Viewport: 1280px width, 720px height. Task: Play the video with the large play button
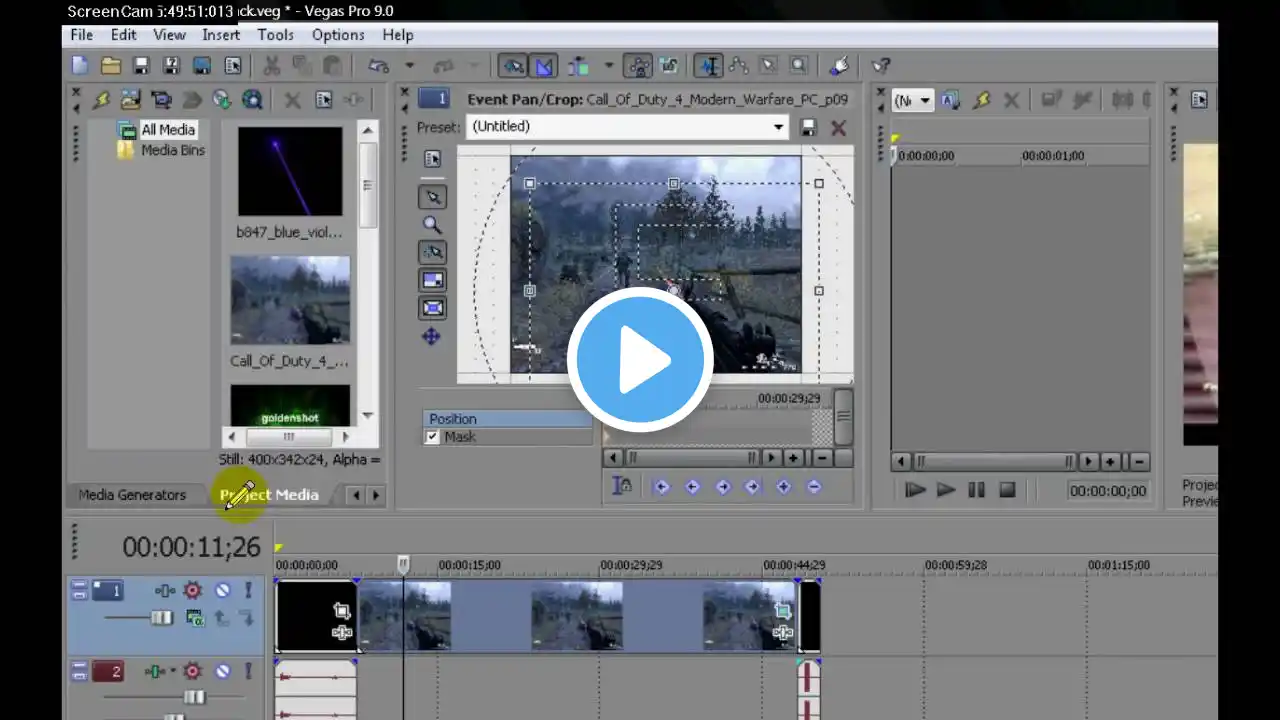(x=640, y=360)
